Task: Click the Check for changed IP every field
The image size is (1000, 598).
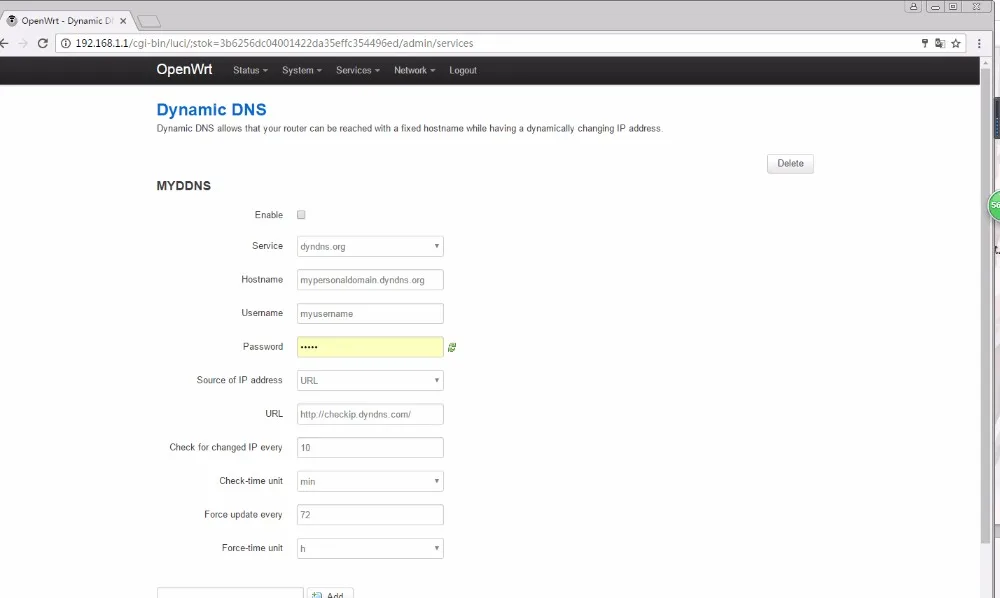Action: 370,448
